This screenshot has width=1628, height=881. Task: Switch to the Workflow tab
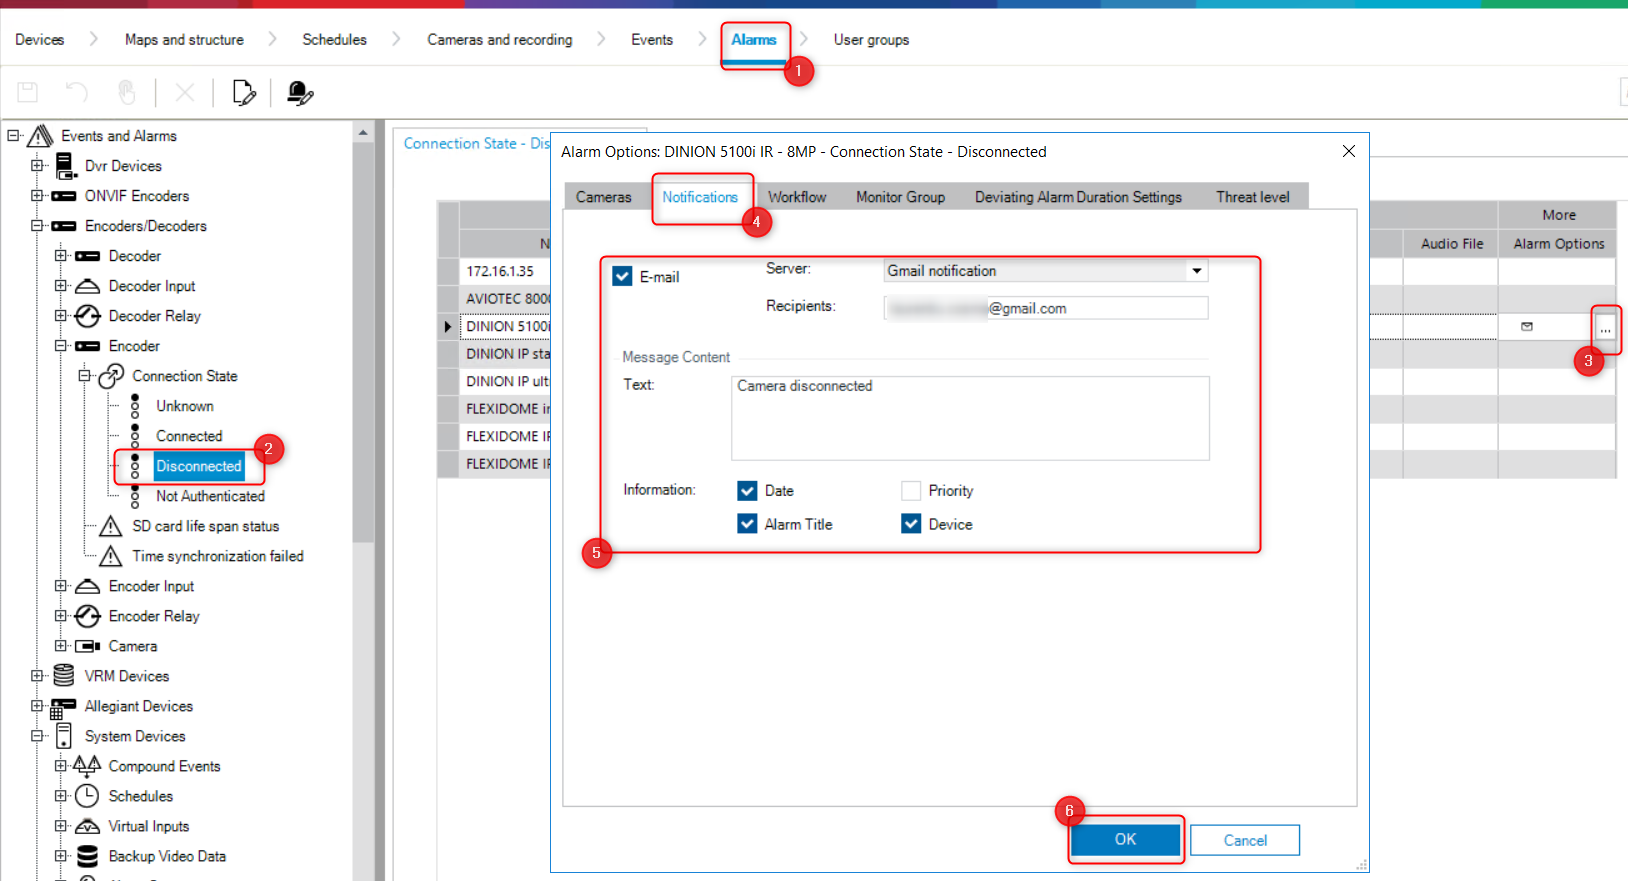pyautogui.click(x=797, y=197)
